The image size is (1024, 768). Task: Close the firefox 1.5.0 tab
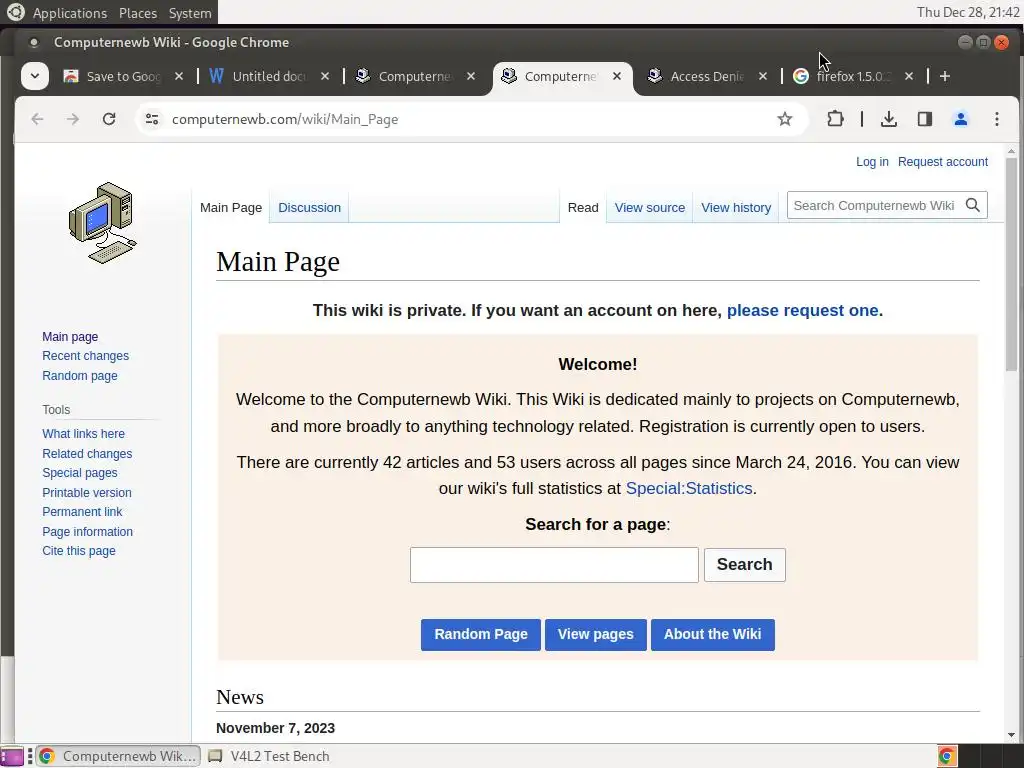(909, 76)
